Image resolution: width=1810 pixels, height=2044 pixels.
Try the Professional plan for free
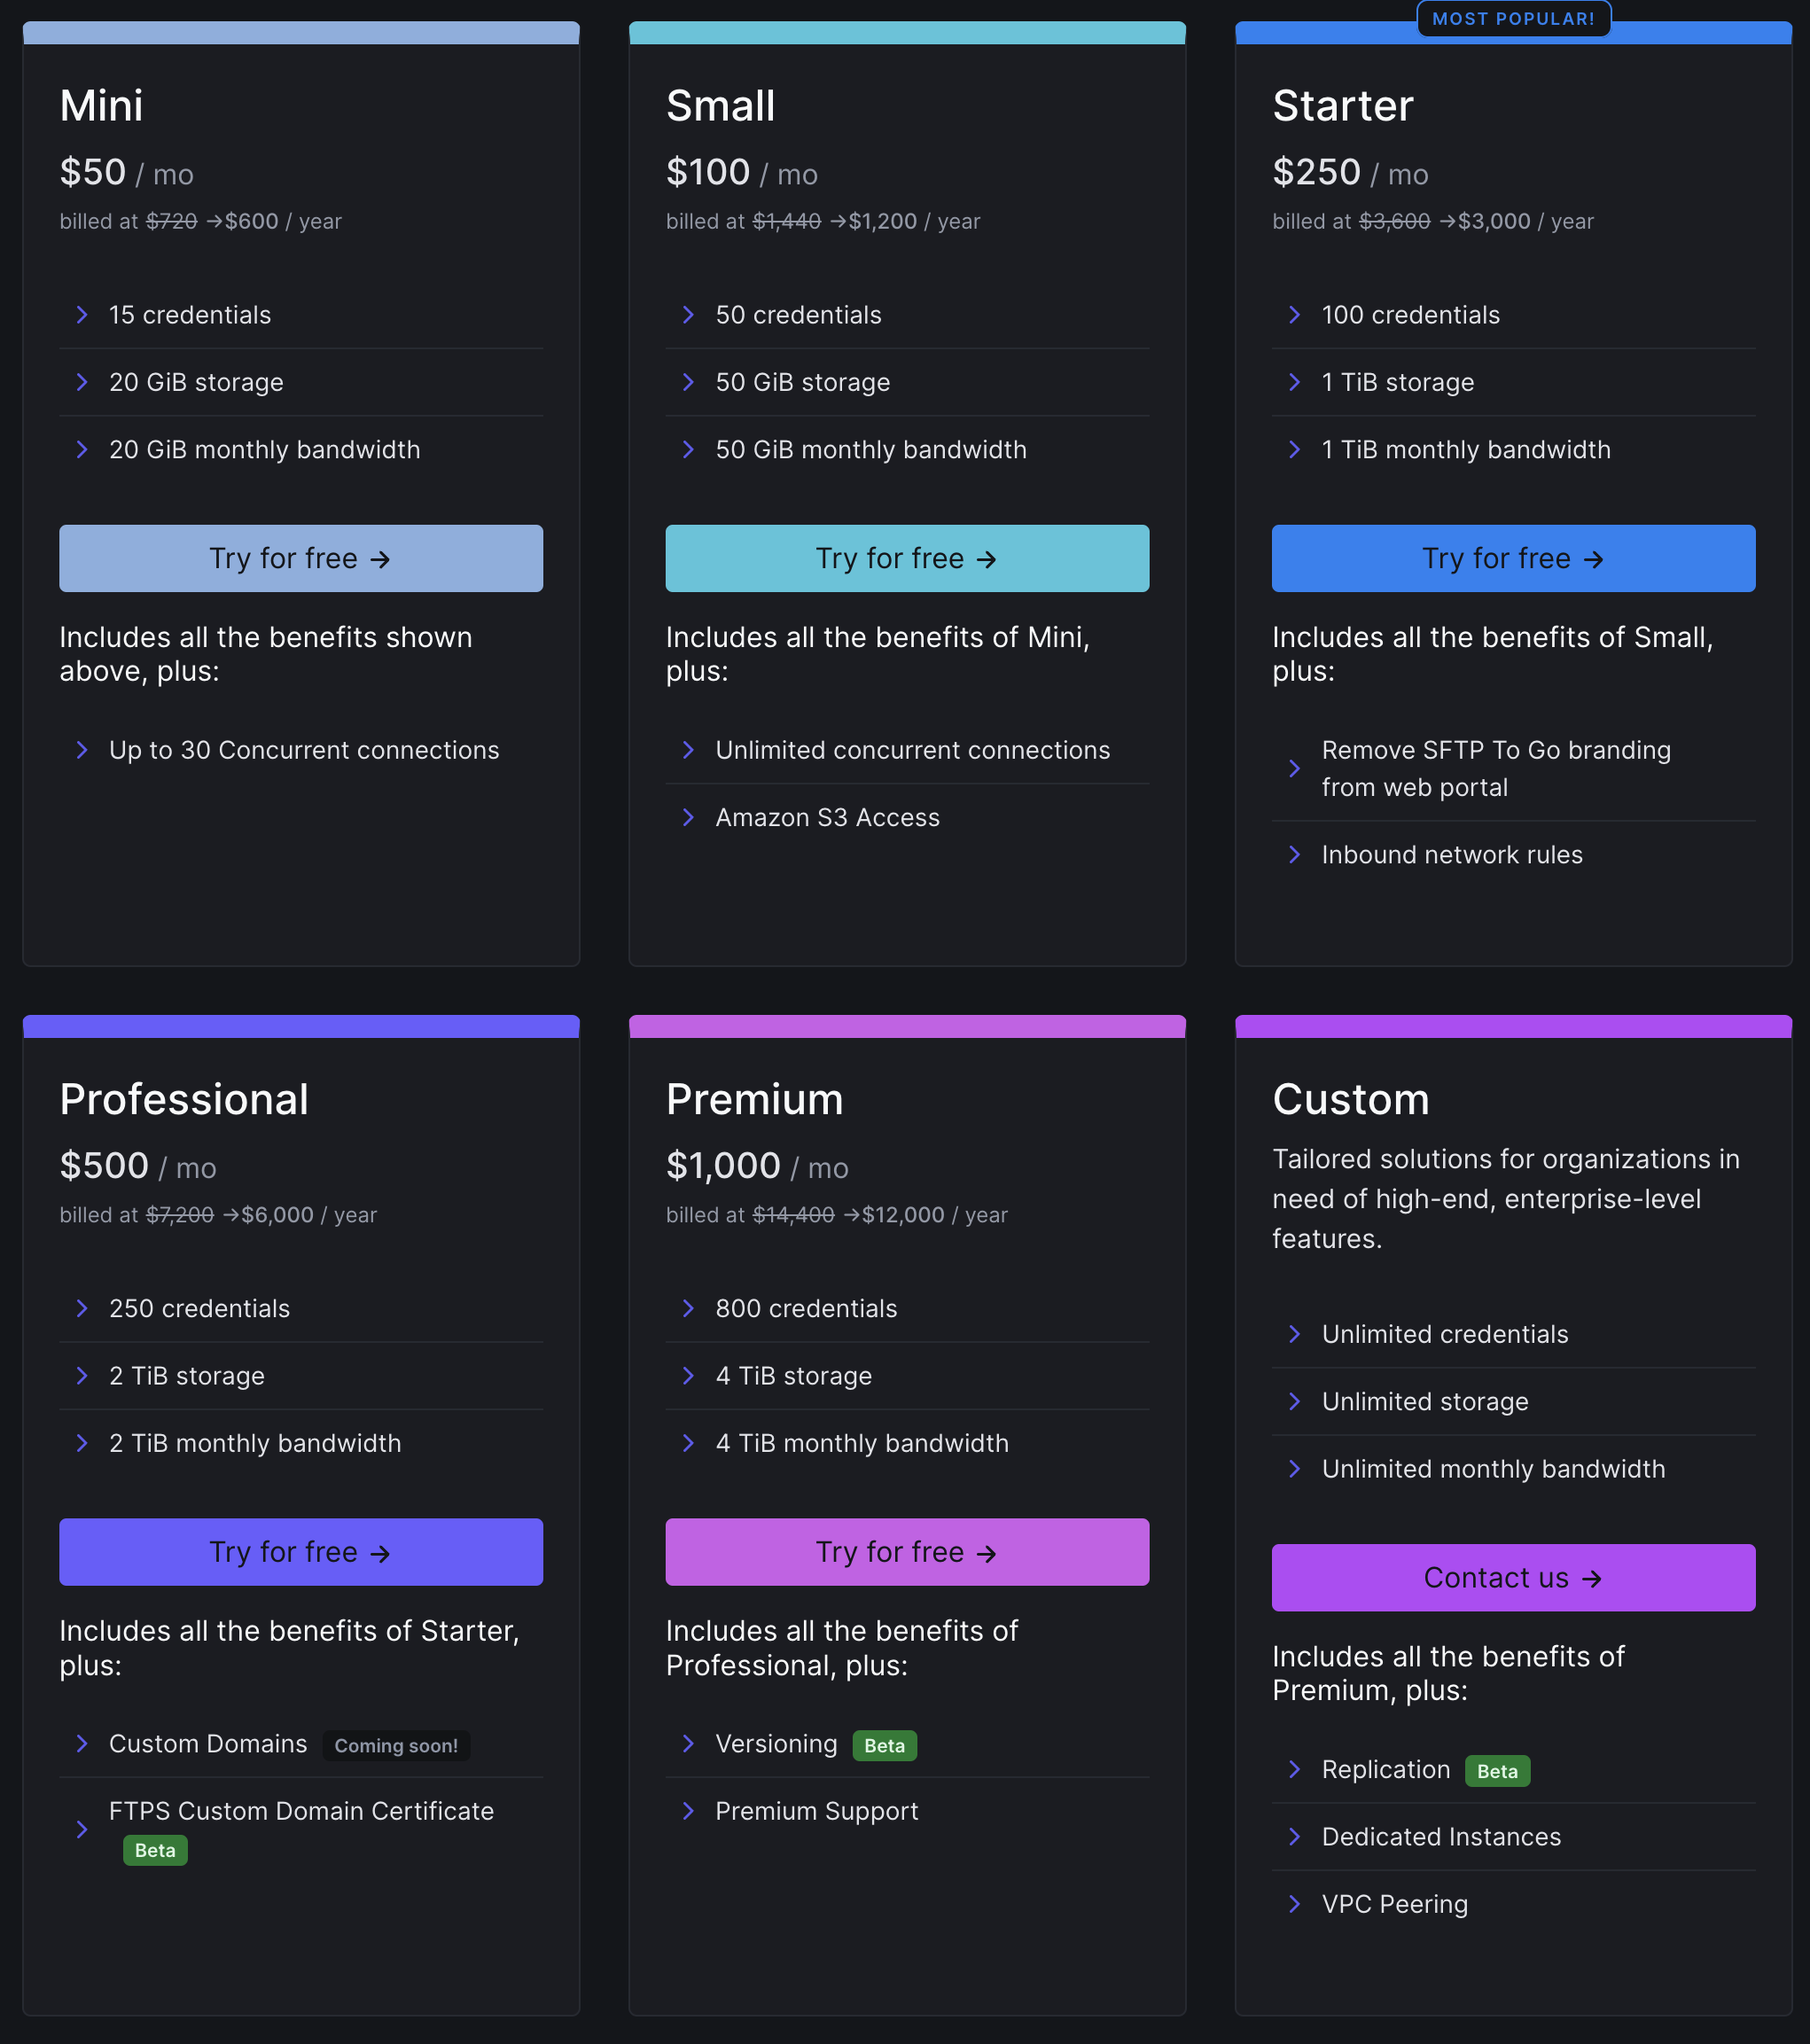pyautogui.click(x=301, y=1552)
